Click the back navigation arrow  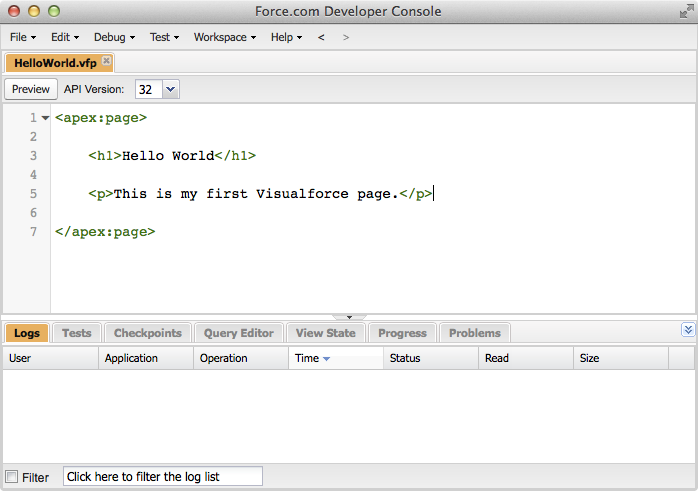tap(321, 37)
